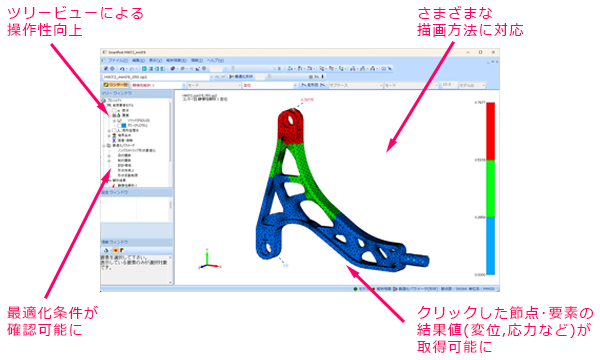Viewport: 600px width, 360px height.
Task: Open the 変位 result type dropdown
Action: coord(295,85)
